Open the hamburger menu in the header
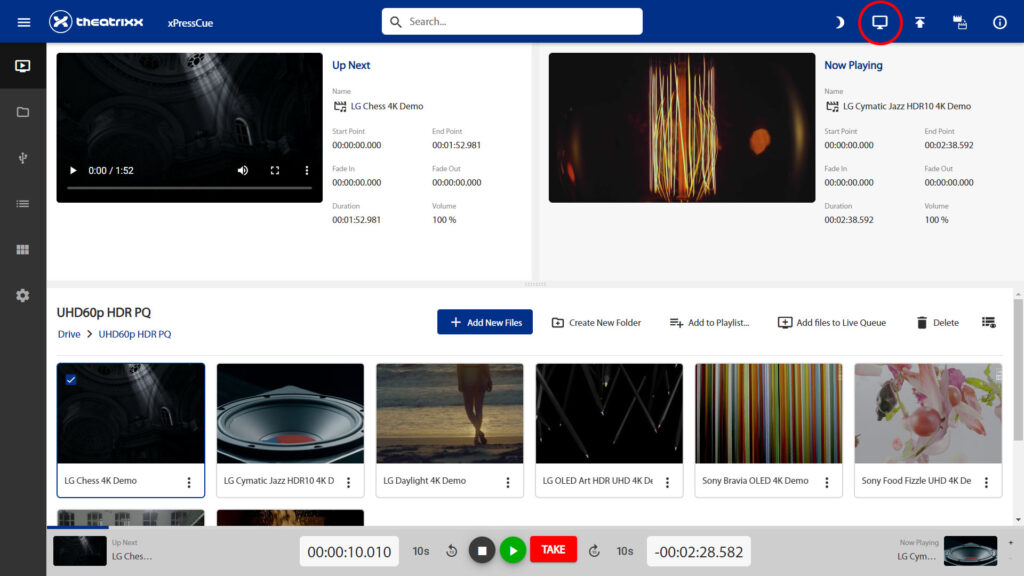Image resolution: width=1024 pixels, height=576 pixels. click(23, 22)
